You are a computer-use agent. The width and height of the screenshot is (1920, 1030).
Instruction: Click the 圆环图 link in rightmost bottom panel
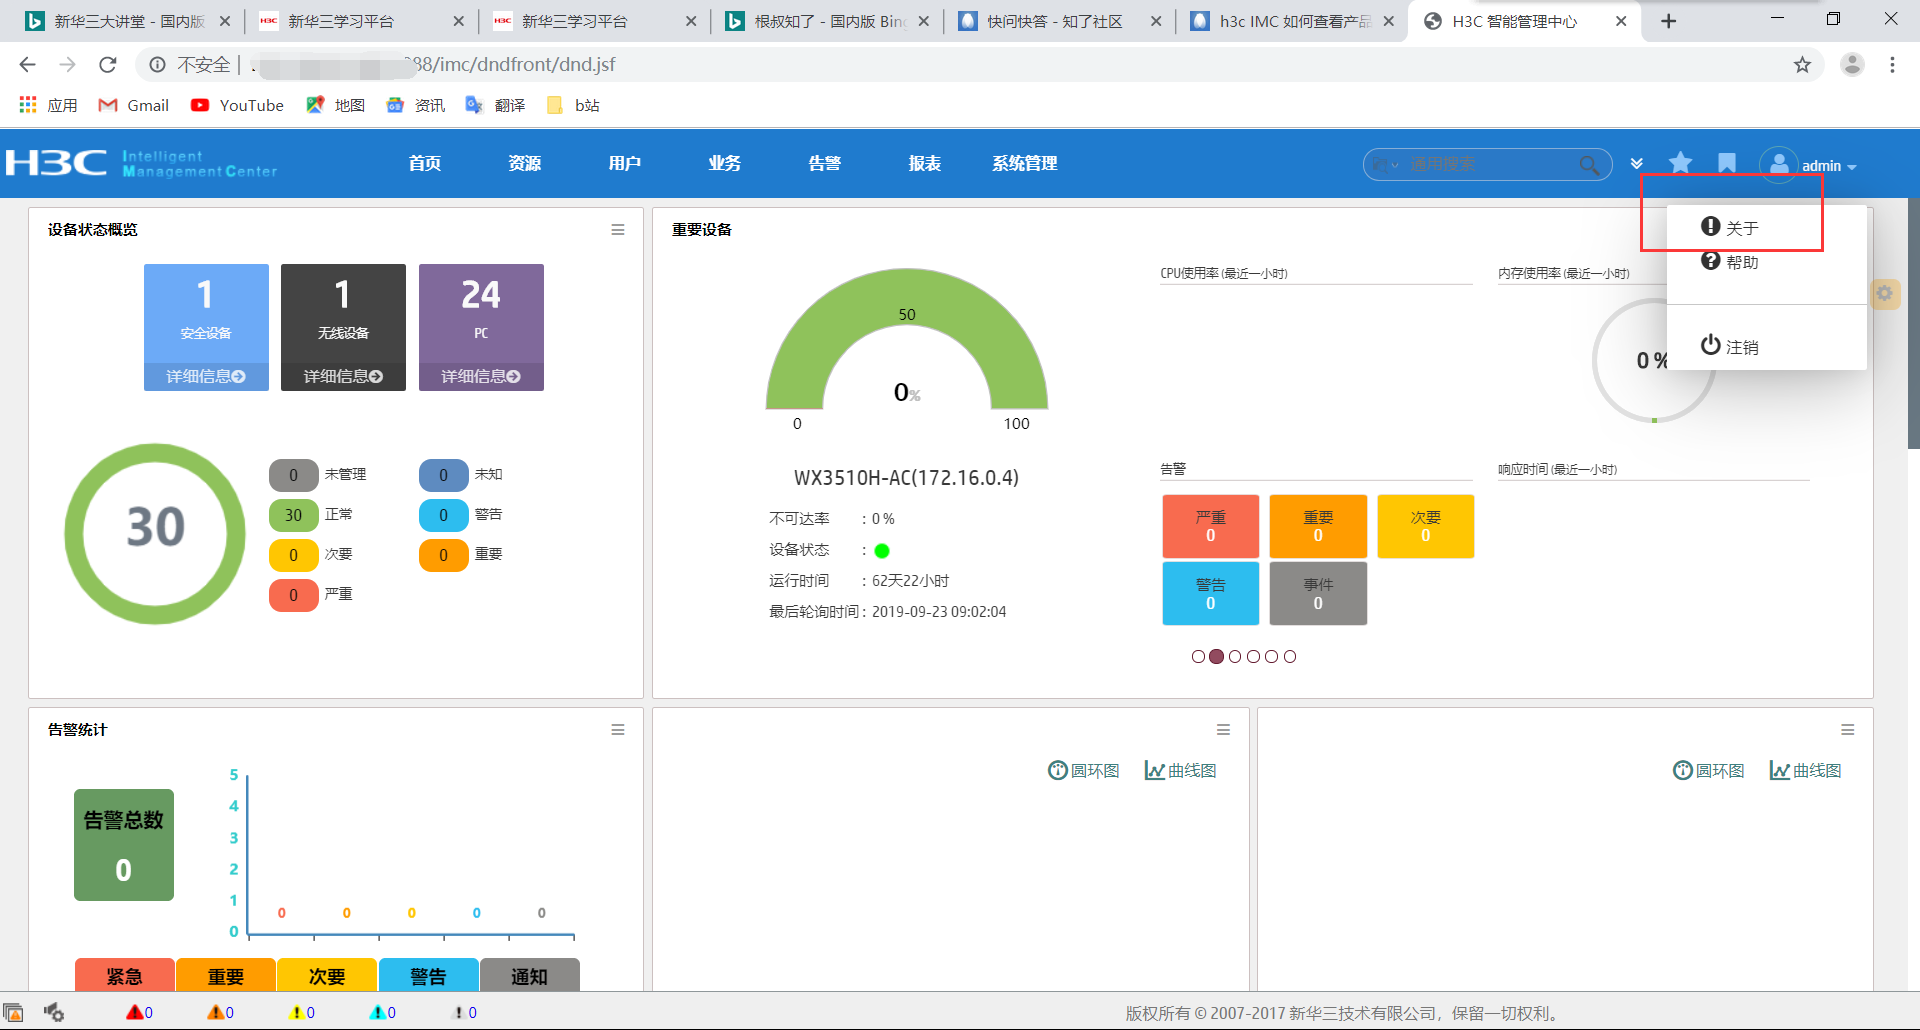pyautogui.click(x=1708, y=770)
